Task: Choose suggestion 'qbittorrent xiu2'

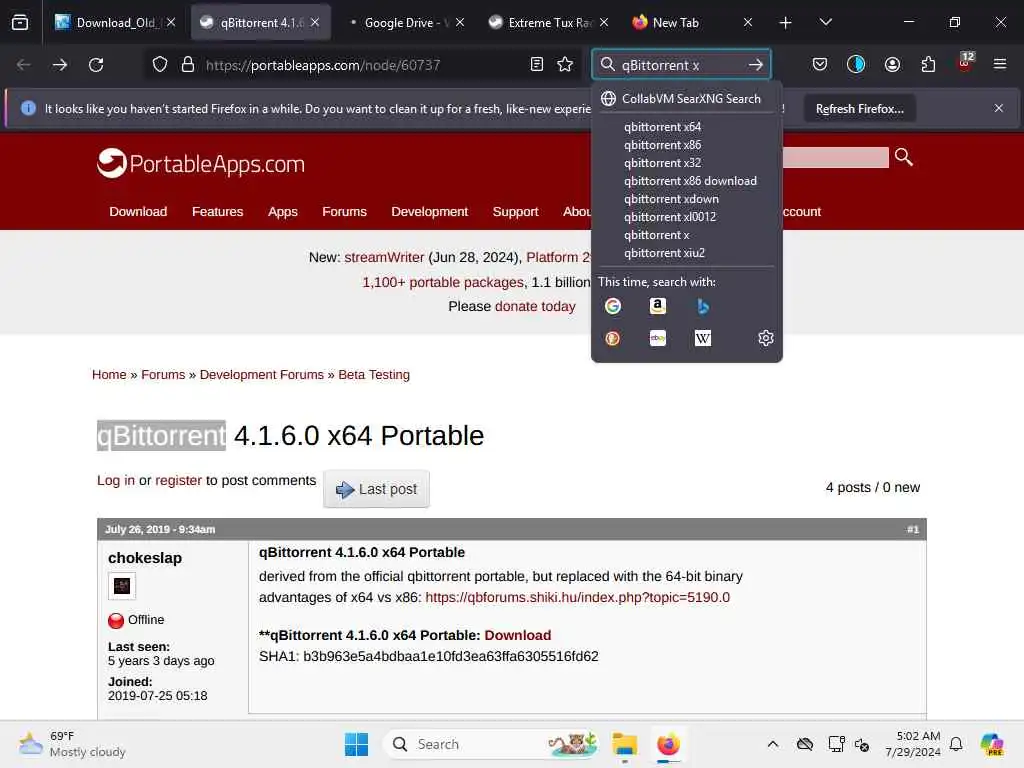Action: pyautogui.click(x=686, y=253)
